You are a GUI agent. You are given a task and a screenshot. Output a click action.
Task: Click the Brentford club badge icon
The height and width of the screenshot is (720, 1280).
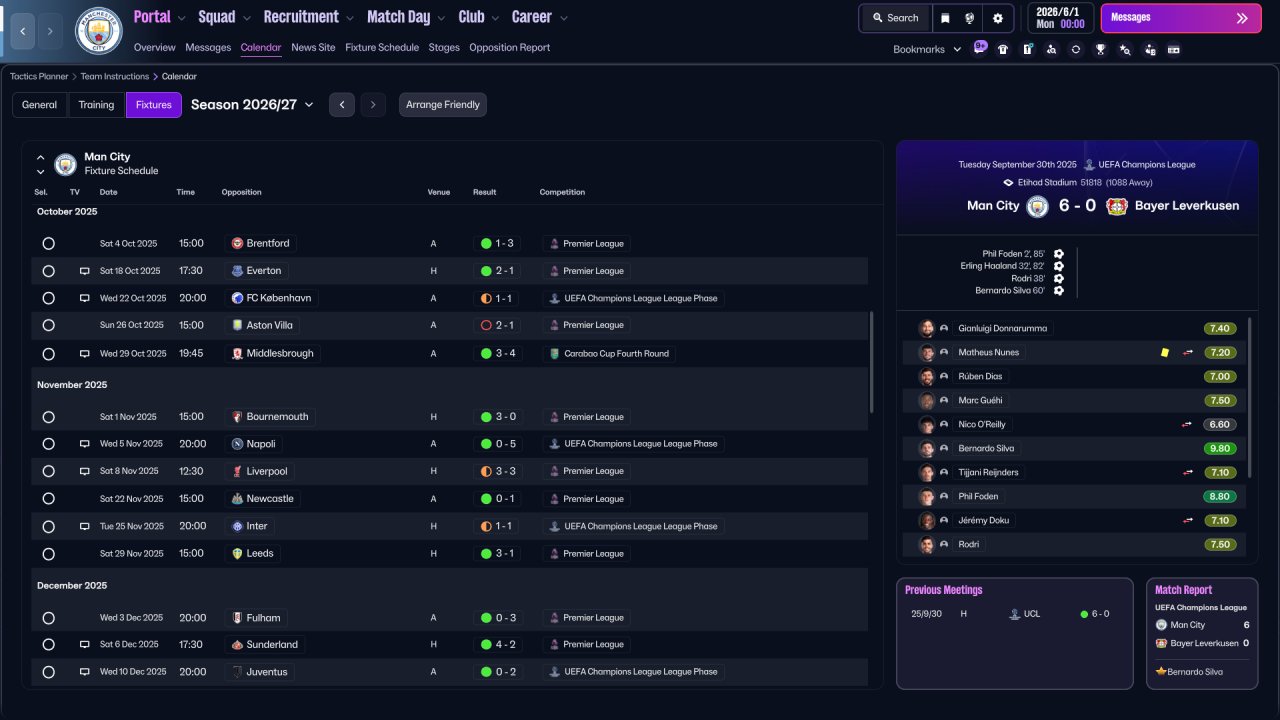tap(238, 243)
